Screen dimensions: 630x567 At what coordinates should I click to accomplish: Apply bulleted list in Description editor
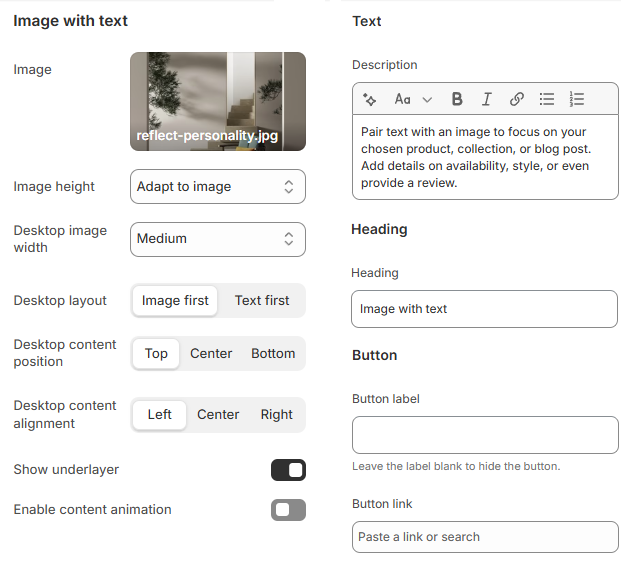[x=547, y=99]
